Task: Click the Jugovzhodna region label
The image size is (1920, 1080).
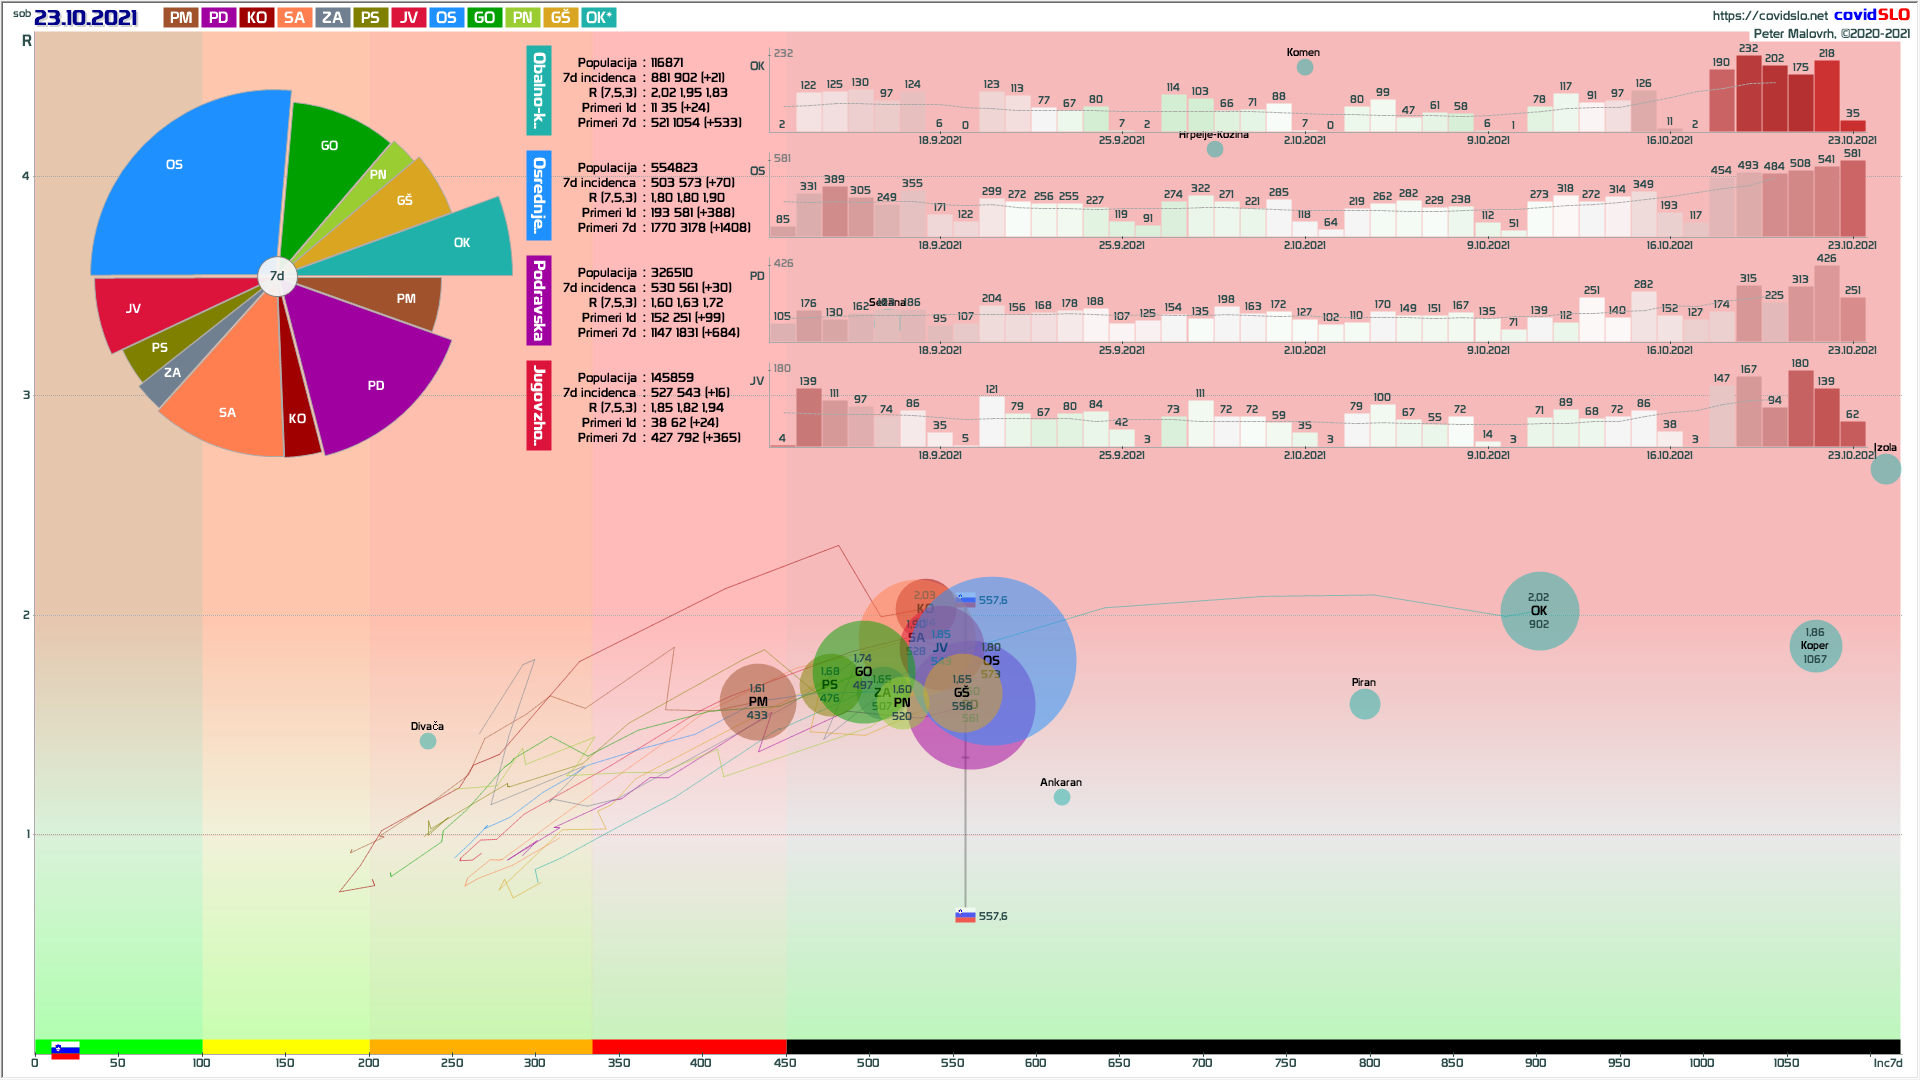Action: click(539, 406)
